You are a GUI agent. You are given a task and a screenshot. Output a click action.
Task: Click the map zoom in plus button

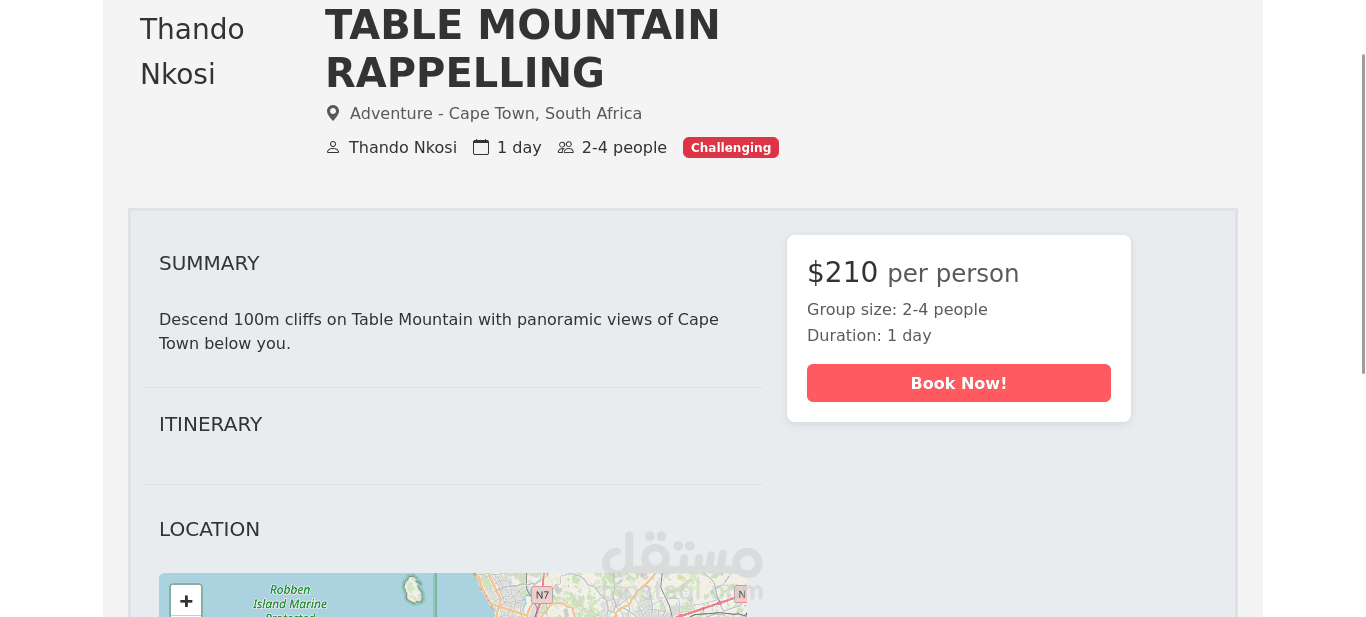click(x=186, y=601)
